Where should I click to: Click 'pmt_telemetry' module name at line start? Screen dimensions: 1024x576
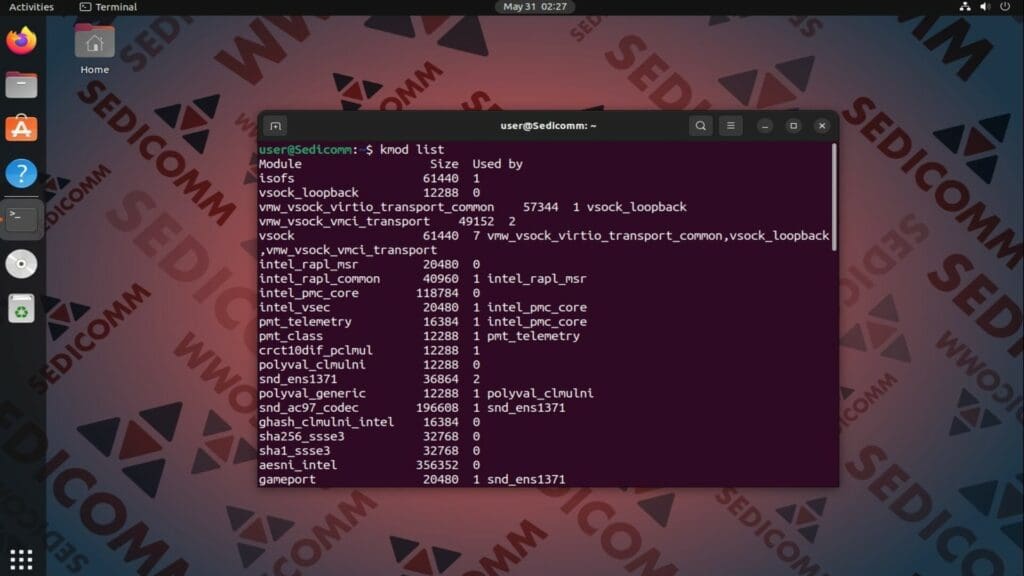(305, 322)
